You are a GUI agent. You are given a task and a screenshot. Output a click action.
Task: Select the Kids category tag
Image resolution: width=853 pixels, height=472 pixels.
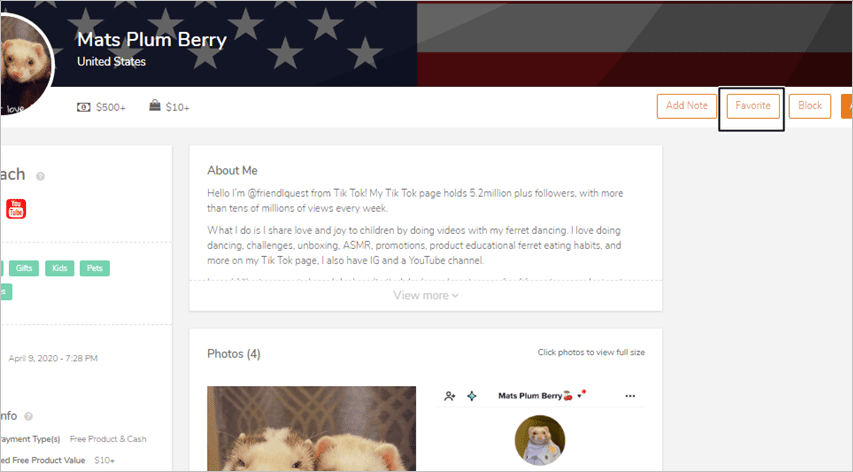click(59, 268)
